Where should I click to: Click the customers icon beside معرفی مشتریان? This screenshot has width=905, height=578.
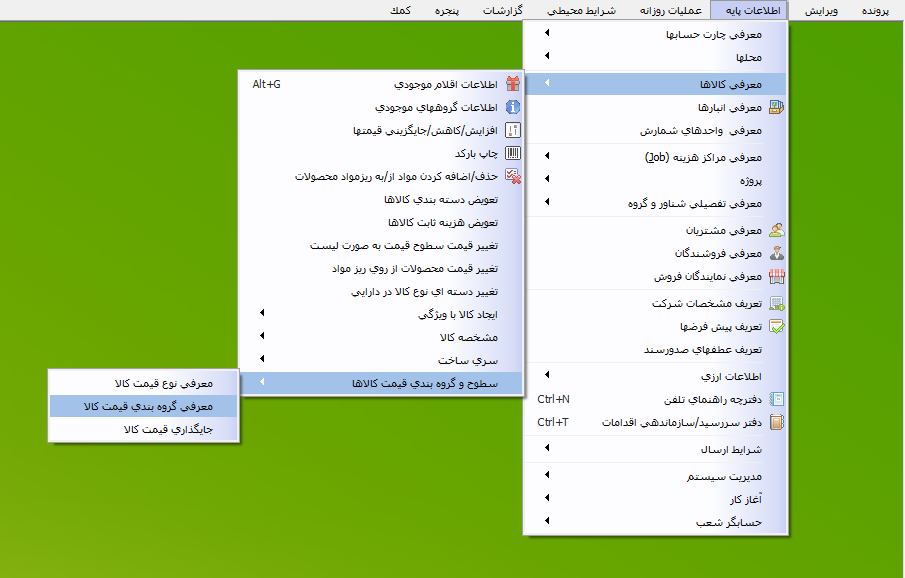pos(775,230)
